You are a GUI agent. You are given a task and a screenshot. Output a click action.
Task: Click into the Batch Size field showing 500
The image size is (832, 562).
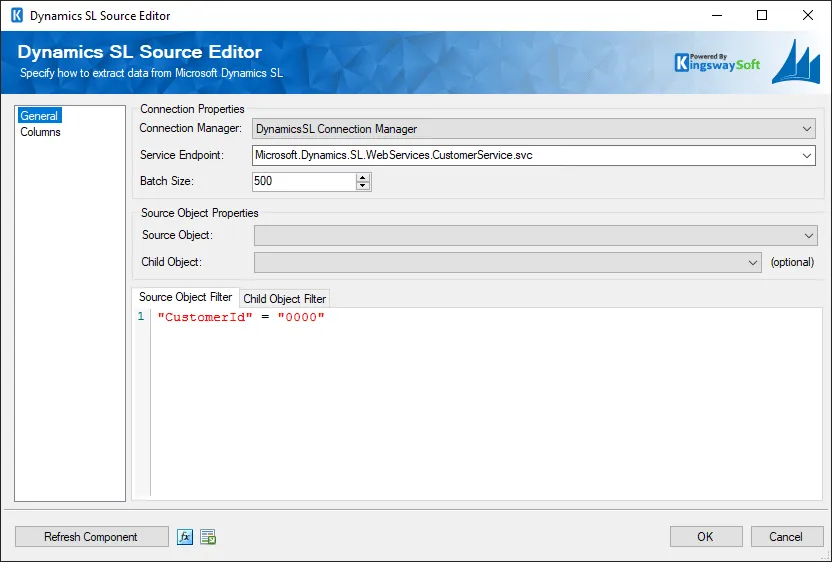coord(304,181)
